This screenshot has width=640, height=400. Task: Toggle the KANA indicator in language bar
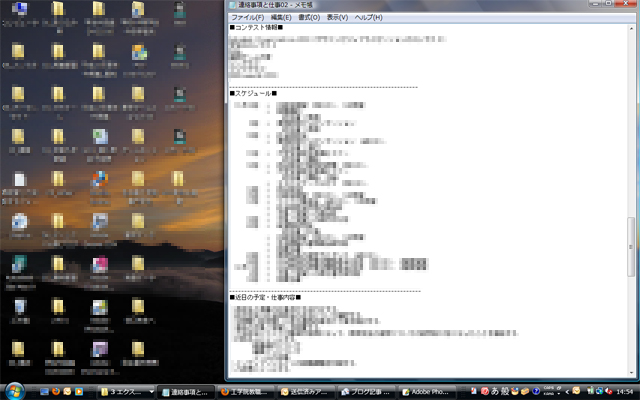coord(549,394)
